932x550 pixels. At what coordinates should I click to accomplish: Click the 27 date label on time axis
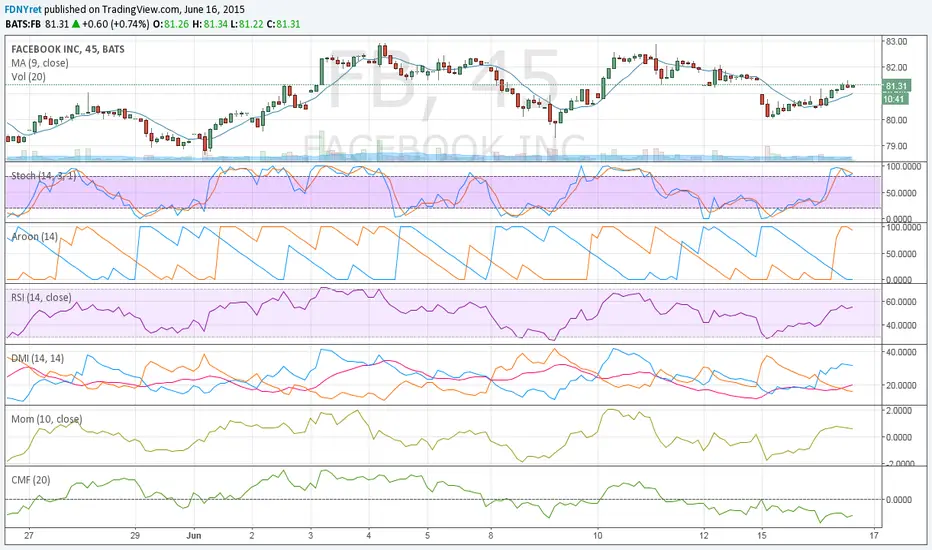pyautogui.click(x=29, y=536)
